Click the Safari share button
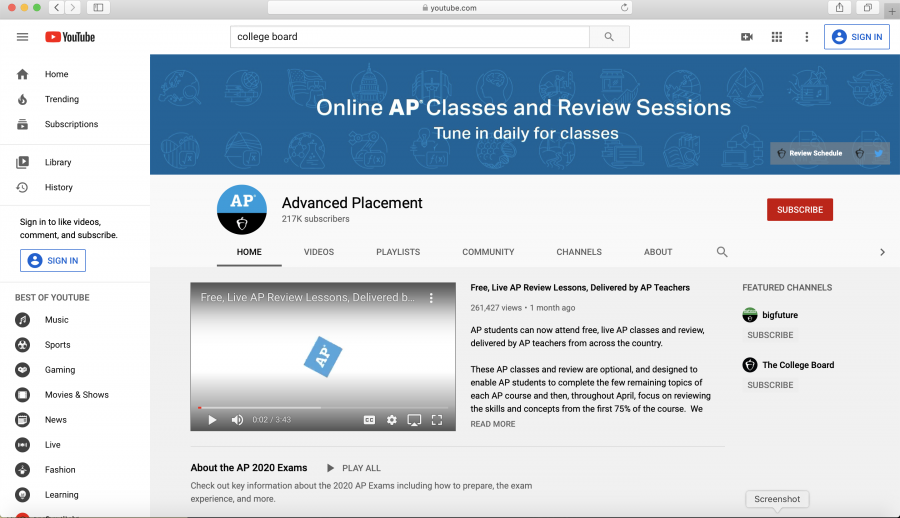The image size is (900, 518). (839, 7)
